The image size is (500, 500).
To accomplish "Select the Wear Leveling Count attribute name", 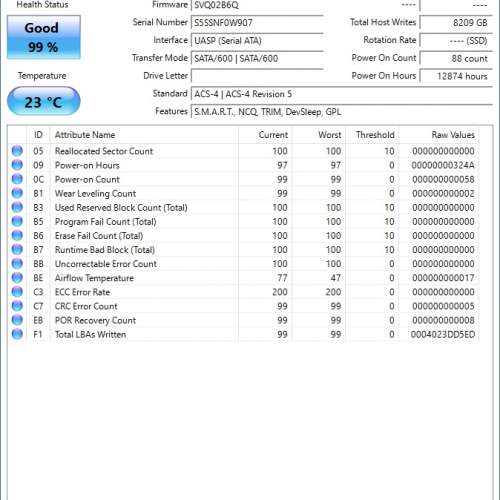I will click(95, 193).
